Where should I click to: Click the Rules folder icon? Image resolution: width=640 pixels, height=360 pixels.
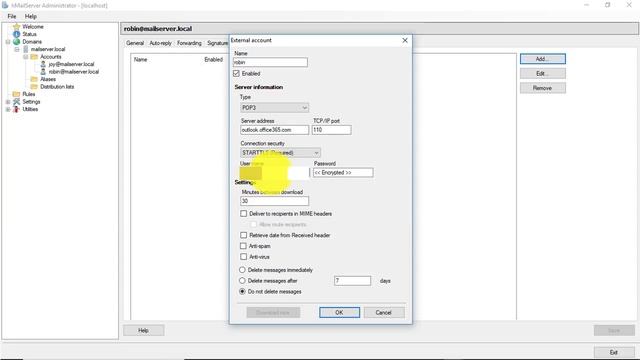[x=16, y=94]
